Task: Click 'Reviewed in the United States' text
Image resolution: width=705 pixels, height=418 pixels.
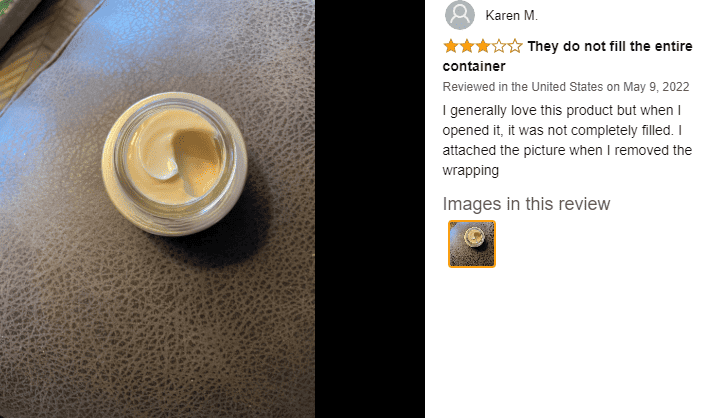Action: 522,87
